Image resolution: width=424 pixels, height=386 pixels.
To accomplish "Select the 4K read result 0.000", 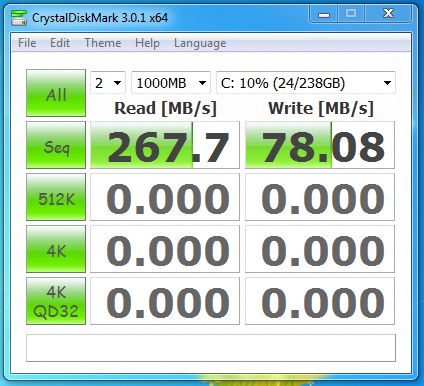I will coord(165,249).
